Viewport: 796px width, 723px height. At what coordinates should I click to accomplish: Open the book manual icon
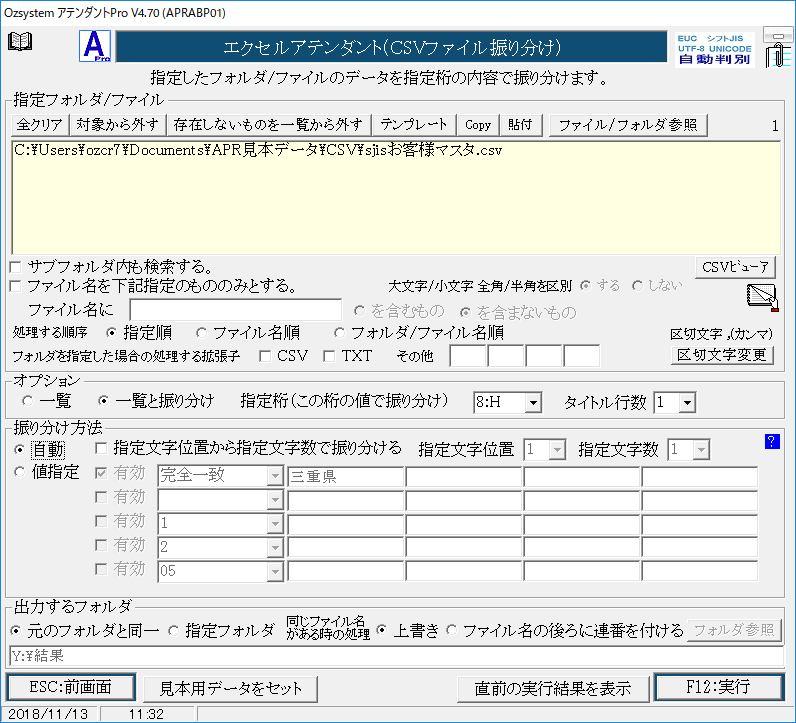(x=20, y=42)
